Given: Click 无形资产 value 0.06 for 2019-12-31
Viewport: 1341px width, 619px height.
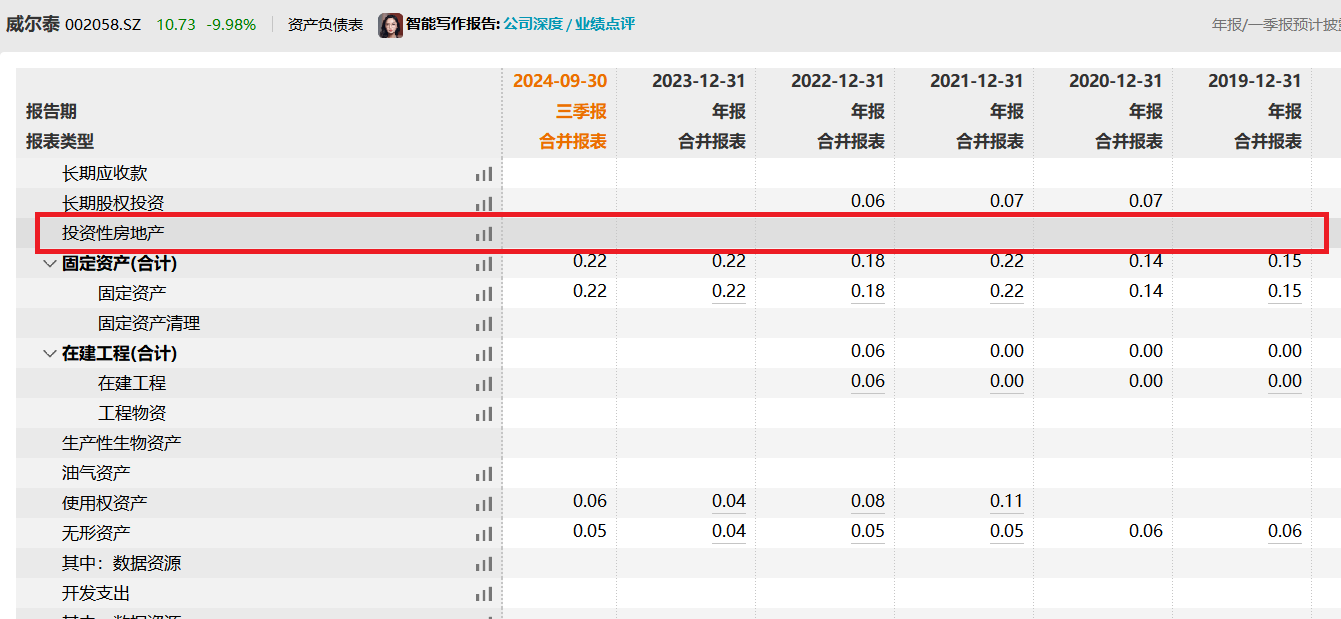Looking at the screenshot, I should pos(1285,531).
